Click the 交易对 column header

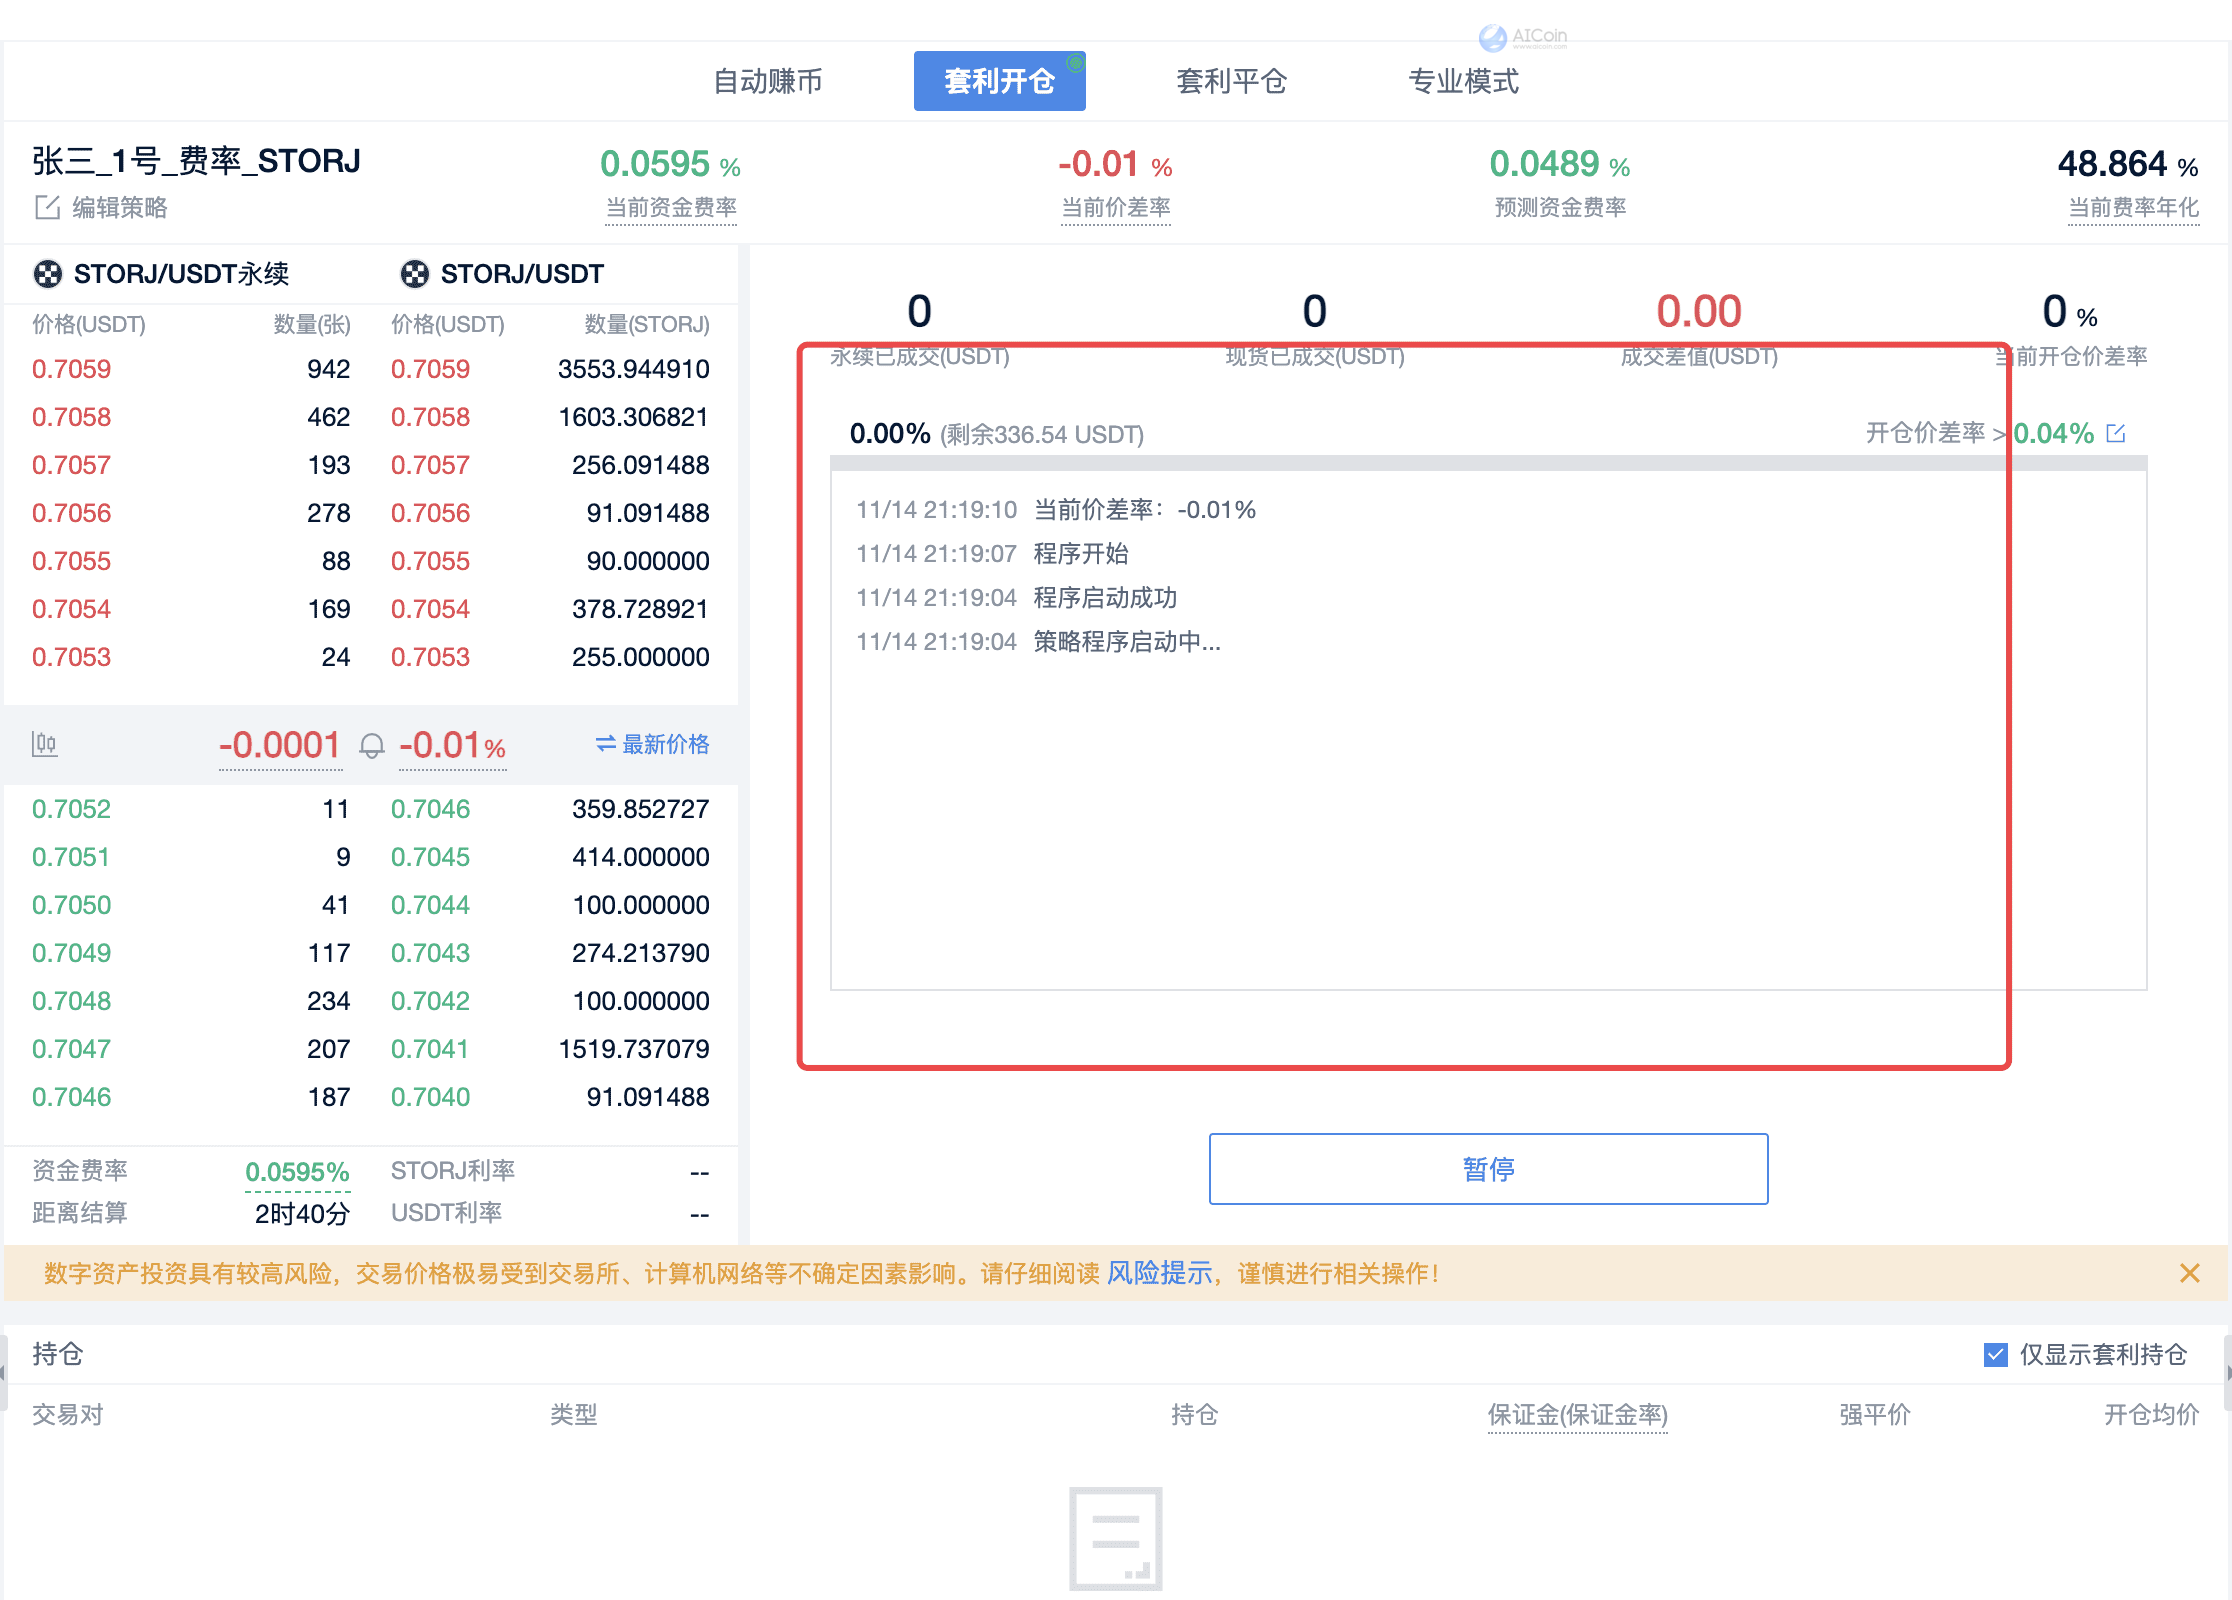[68, 1415]
